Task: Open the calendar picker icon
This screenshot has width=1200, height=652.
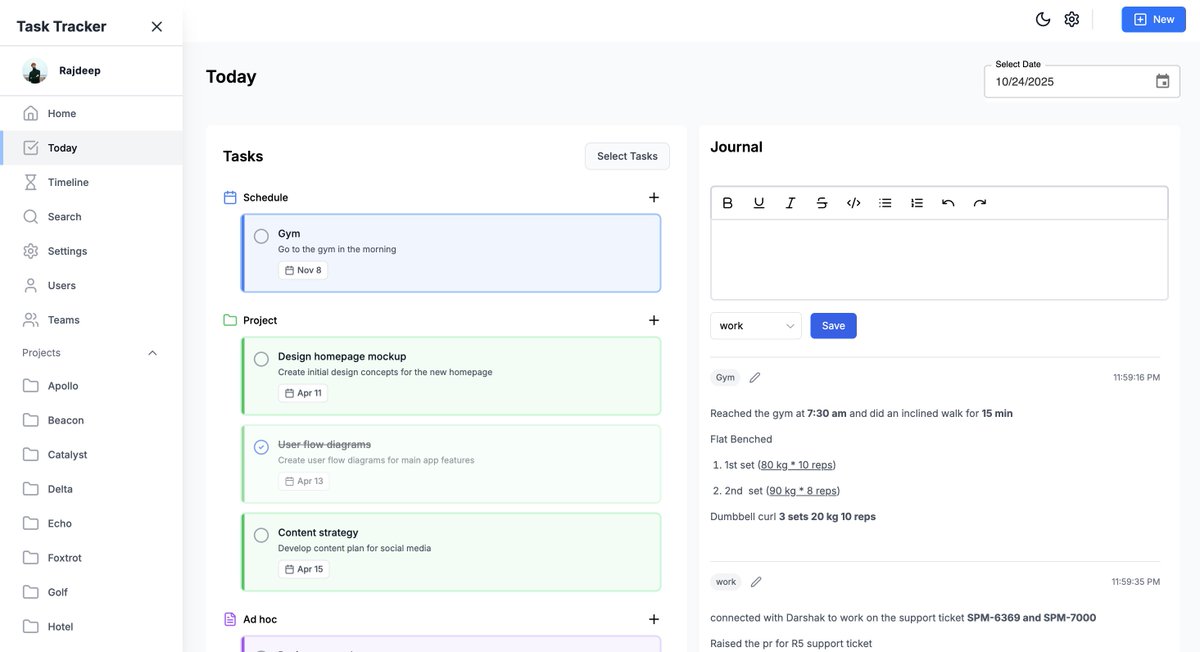Action: (1163, 82)
